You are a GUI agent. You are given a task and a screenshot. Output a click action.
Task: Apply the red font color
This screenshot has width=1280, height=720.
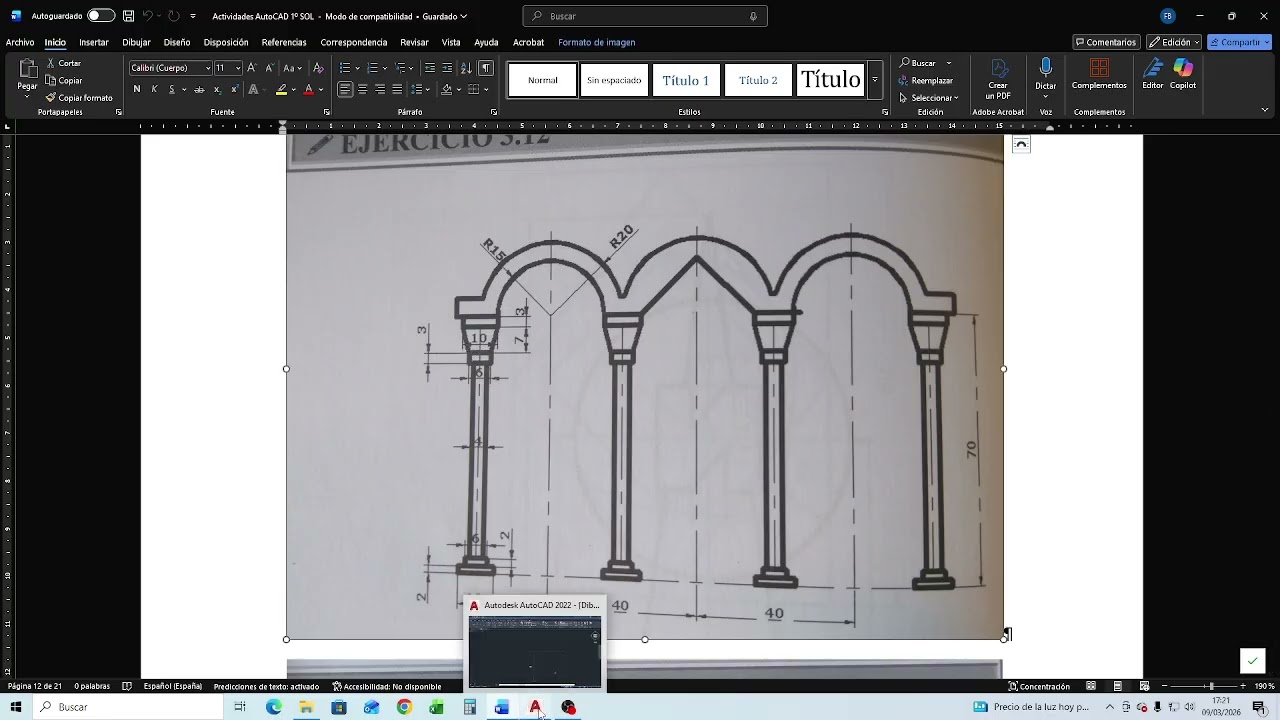pos(308,89)
